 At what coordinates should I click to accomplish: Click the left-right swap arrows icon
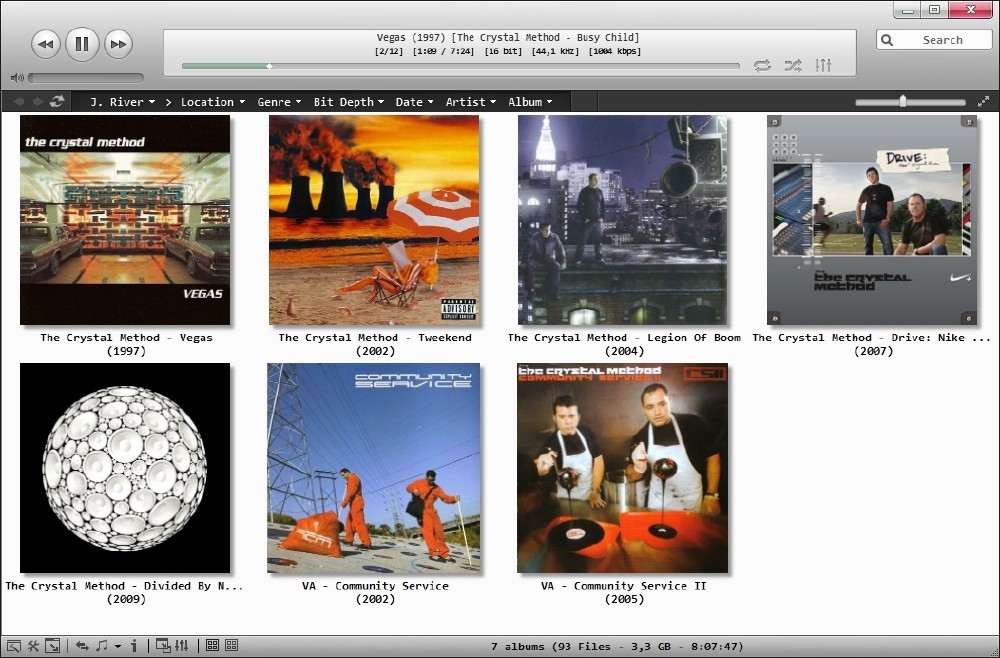tap(82, 646)
